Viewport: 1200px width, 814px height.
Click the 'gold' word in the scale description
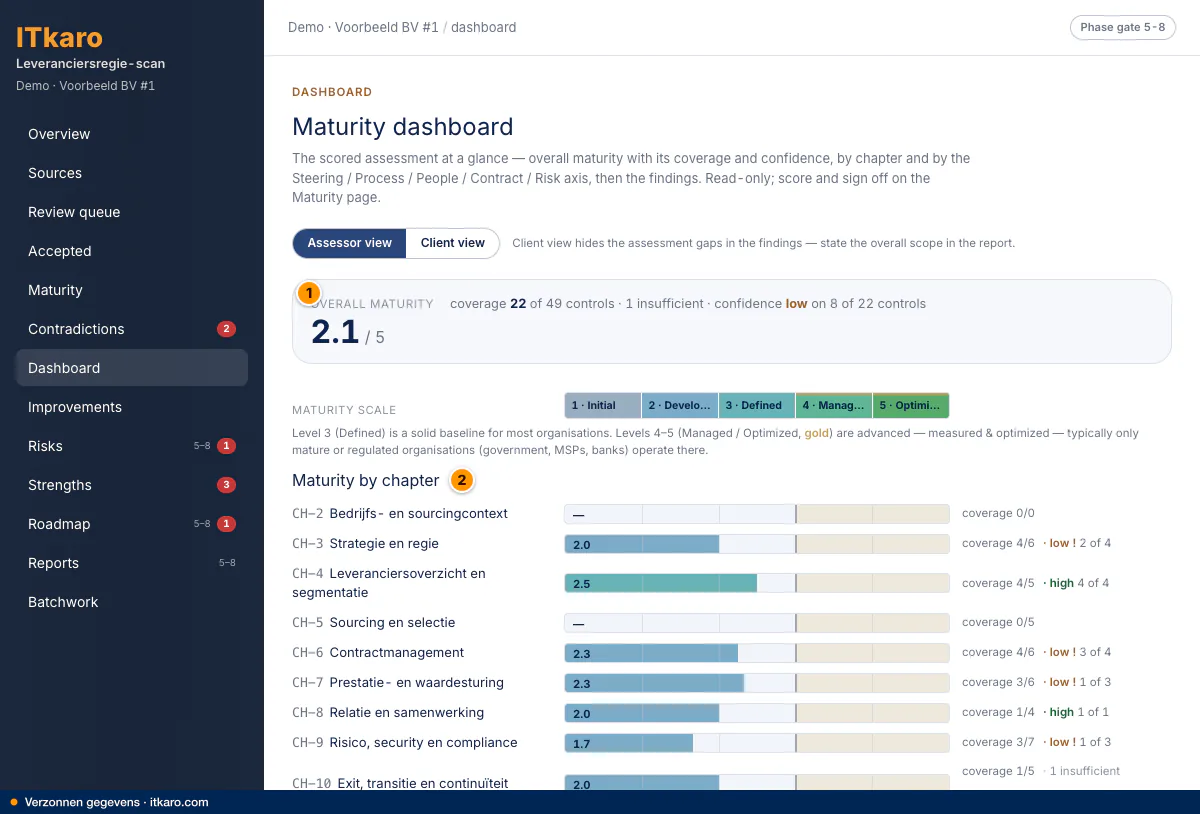coord(817,434)
